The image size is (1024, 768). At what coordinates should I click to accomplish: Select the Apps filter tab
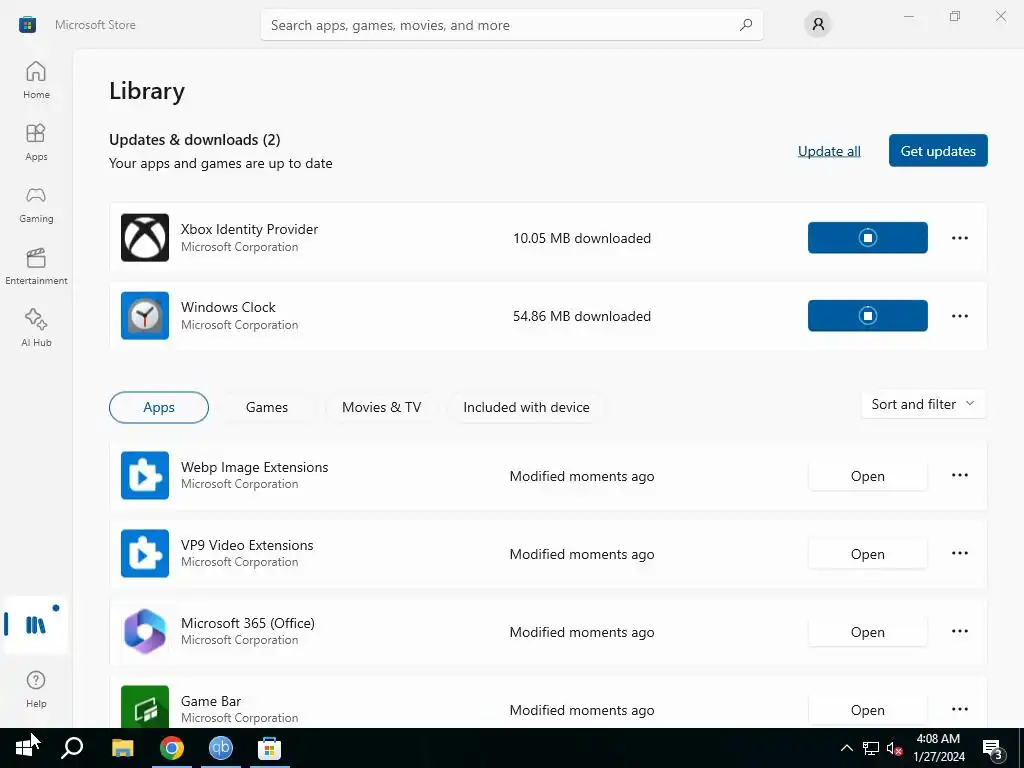[159, 408]
